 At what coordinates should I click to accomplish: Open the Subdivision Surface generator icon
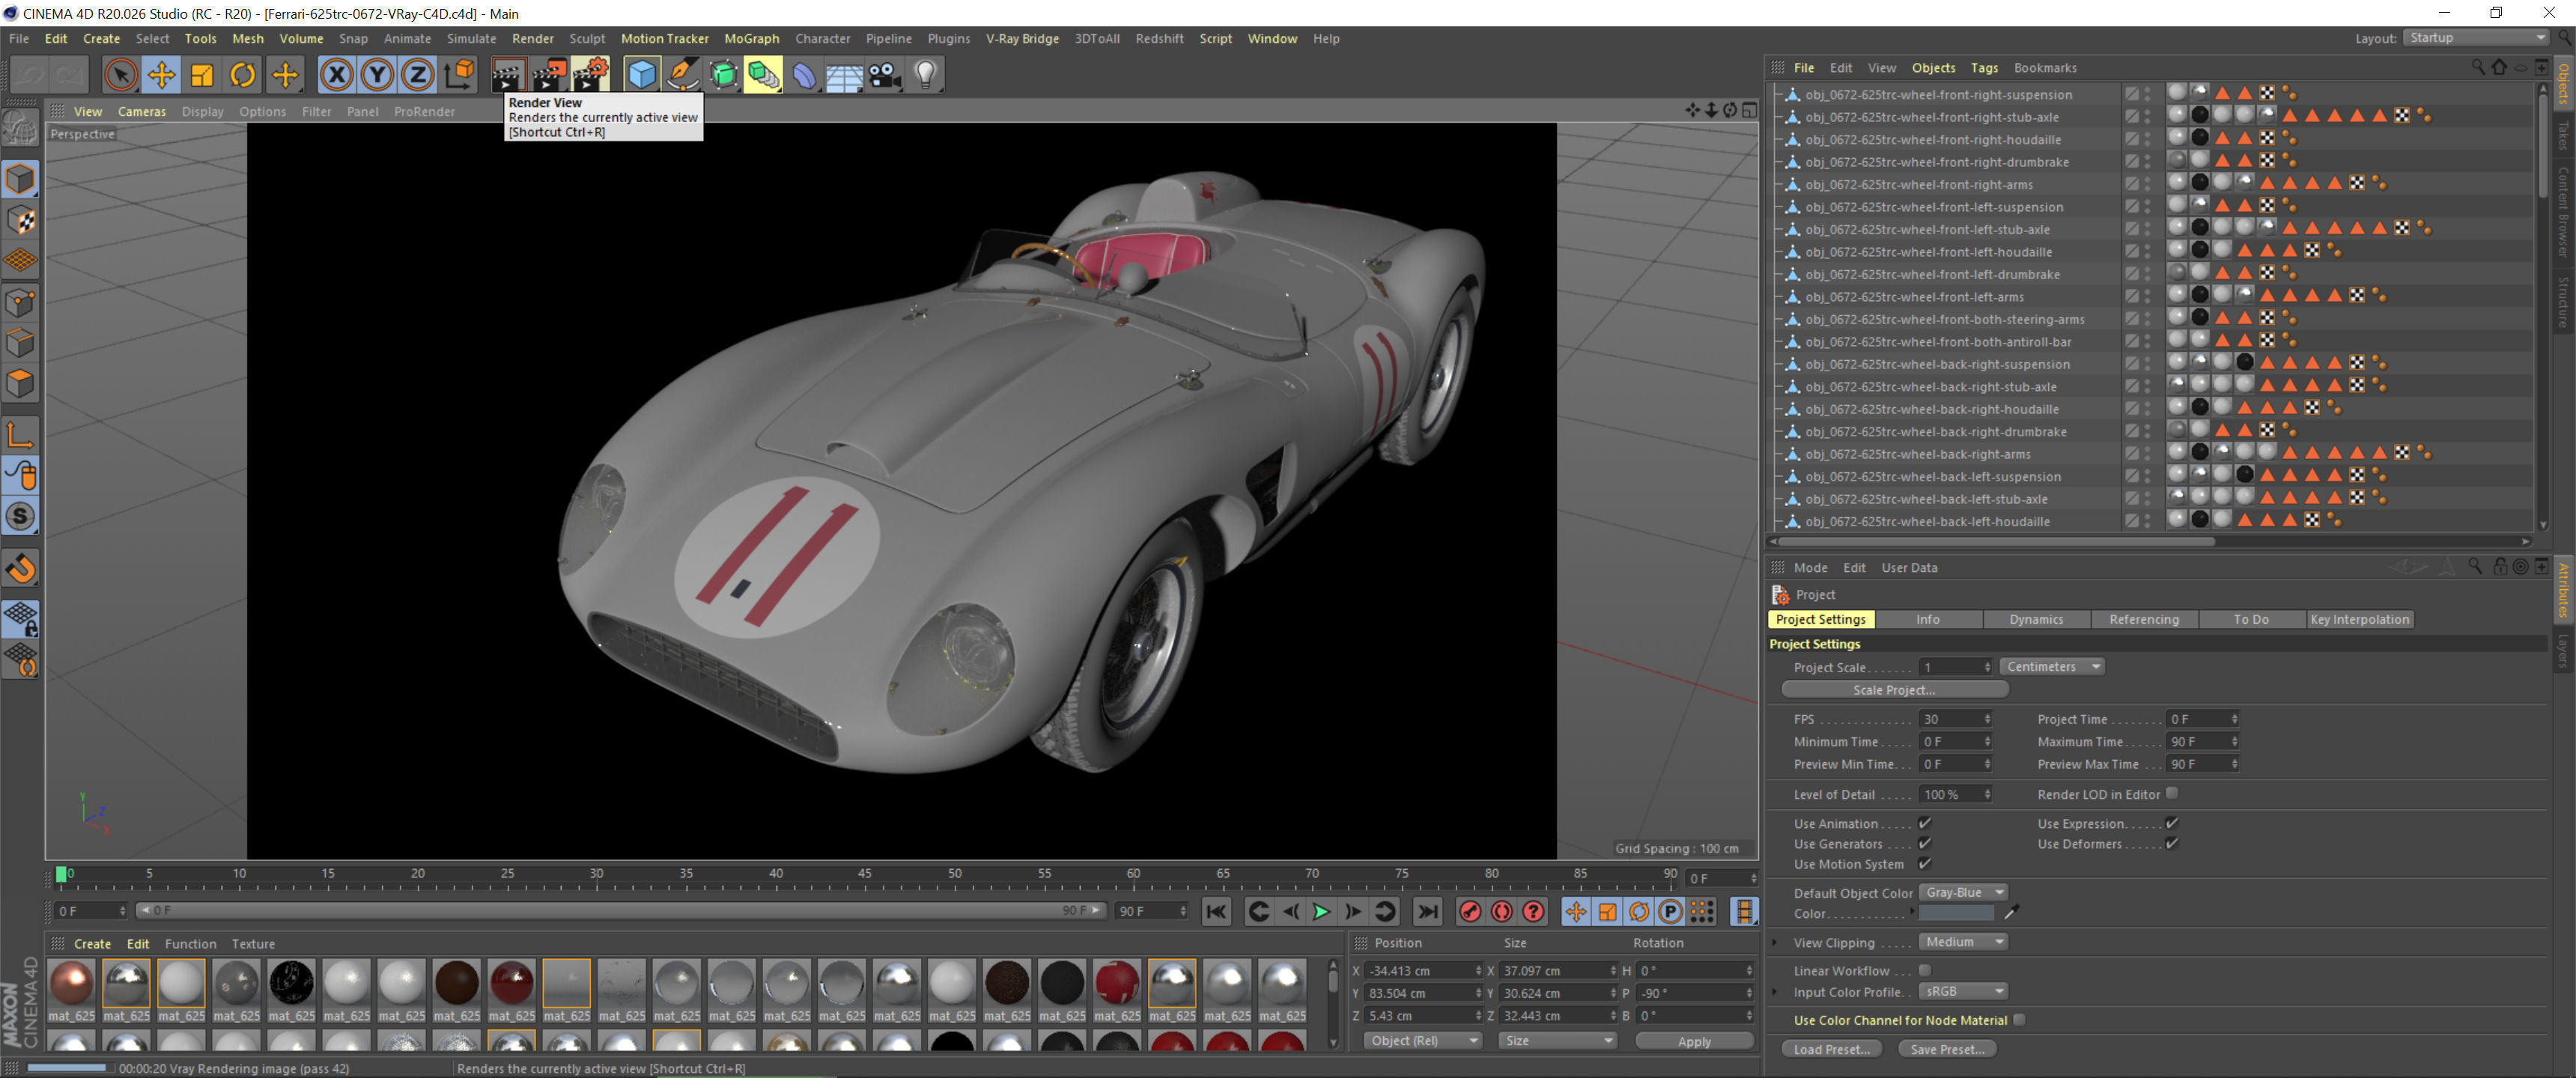pyautogui.click(x=723, y=75)
